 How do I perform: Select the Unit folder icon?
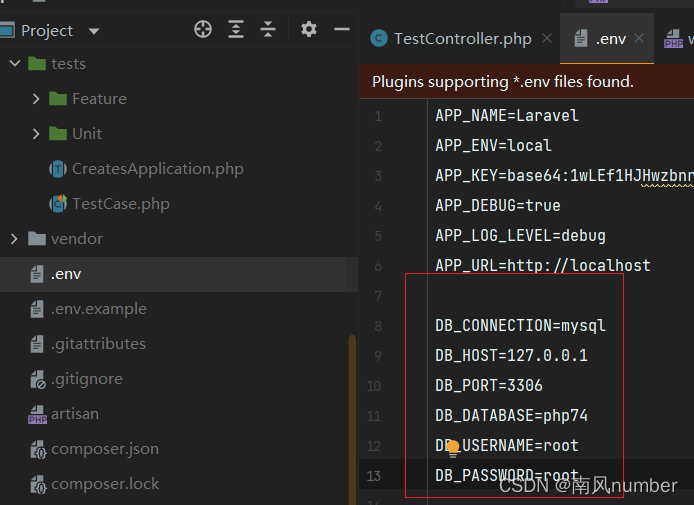tap(58, 134)
